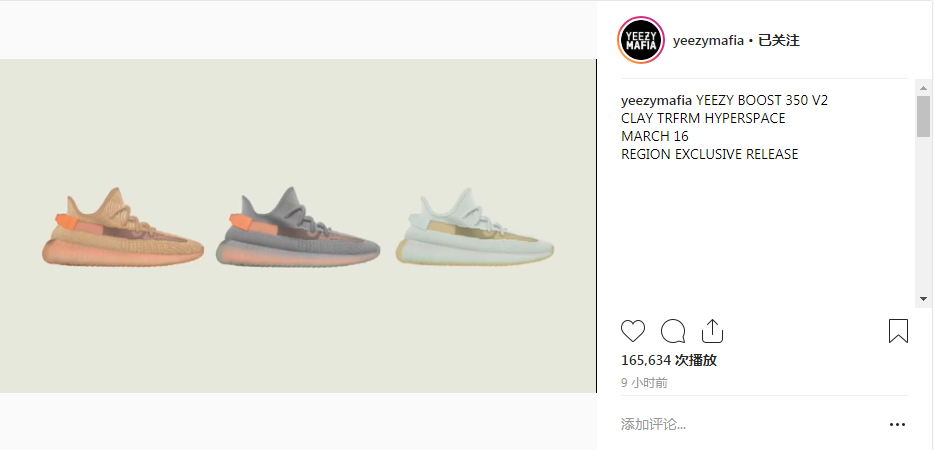Click the caption scrollbar thumb
The image size is (934, 450).
coord(923,116)
